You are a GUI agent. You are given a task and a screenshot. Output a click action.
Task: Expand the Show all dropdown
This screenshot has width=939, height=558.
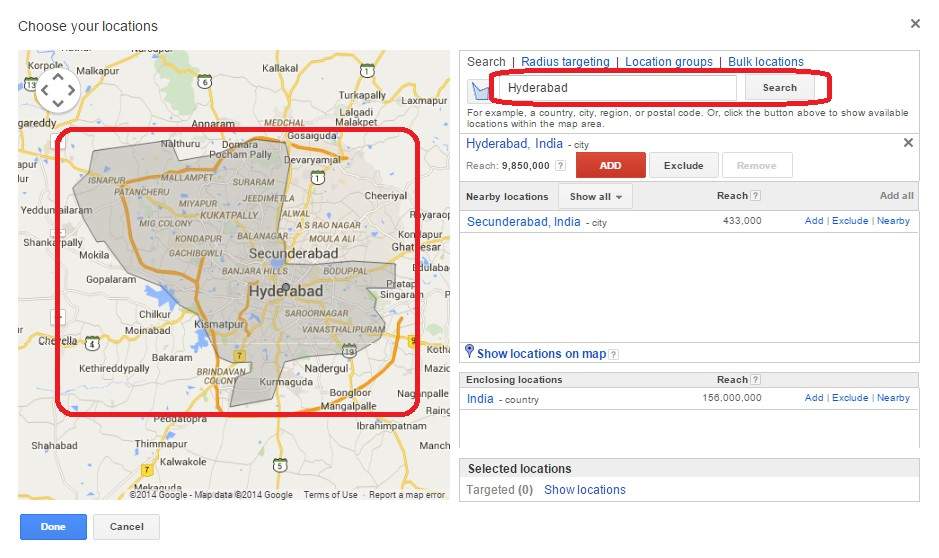coord(595,196)
